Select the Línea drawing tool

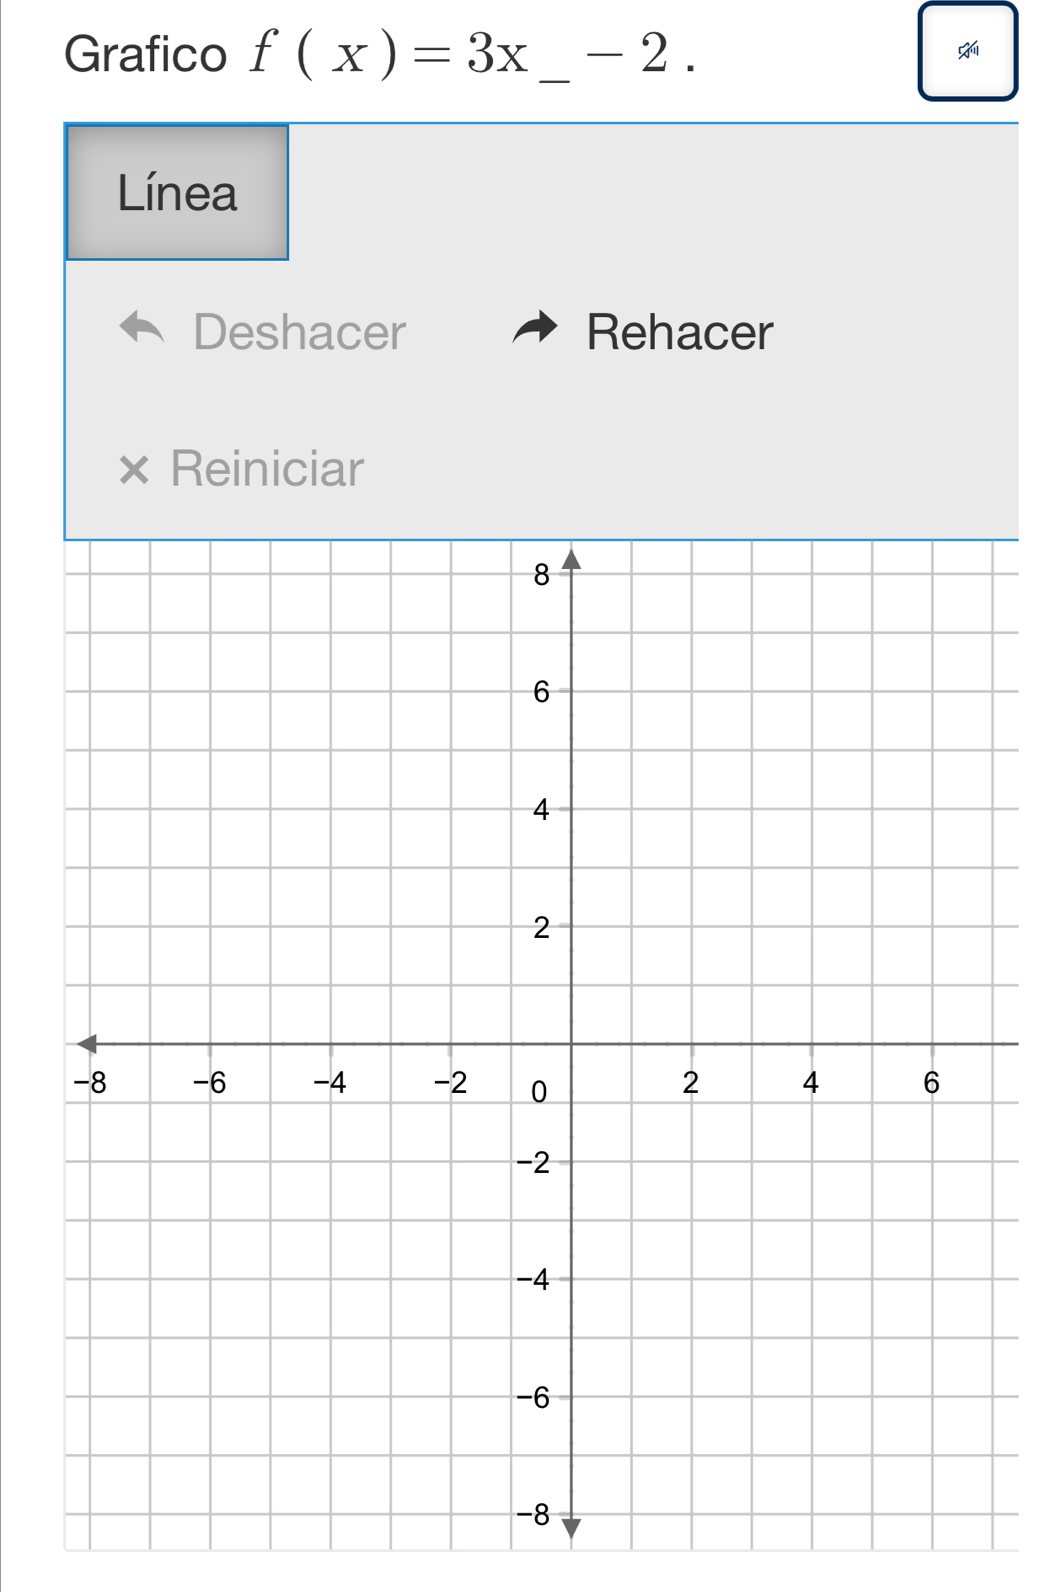click(x=177, y=192)
